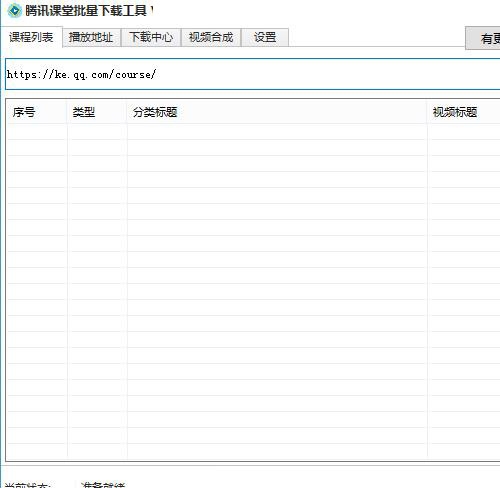Click the divider between 序号 and 类型 headers
This screenshot has height=488, width=500.
point(67,112)
